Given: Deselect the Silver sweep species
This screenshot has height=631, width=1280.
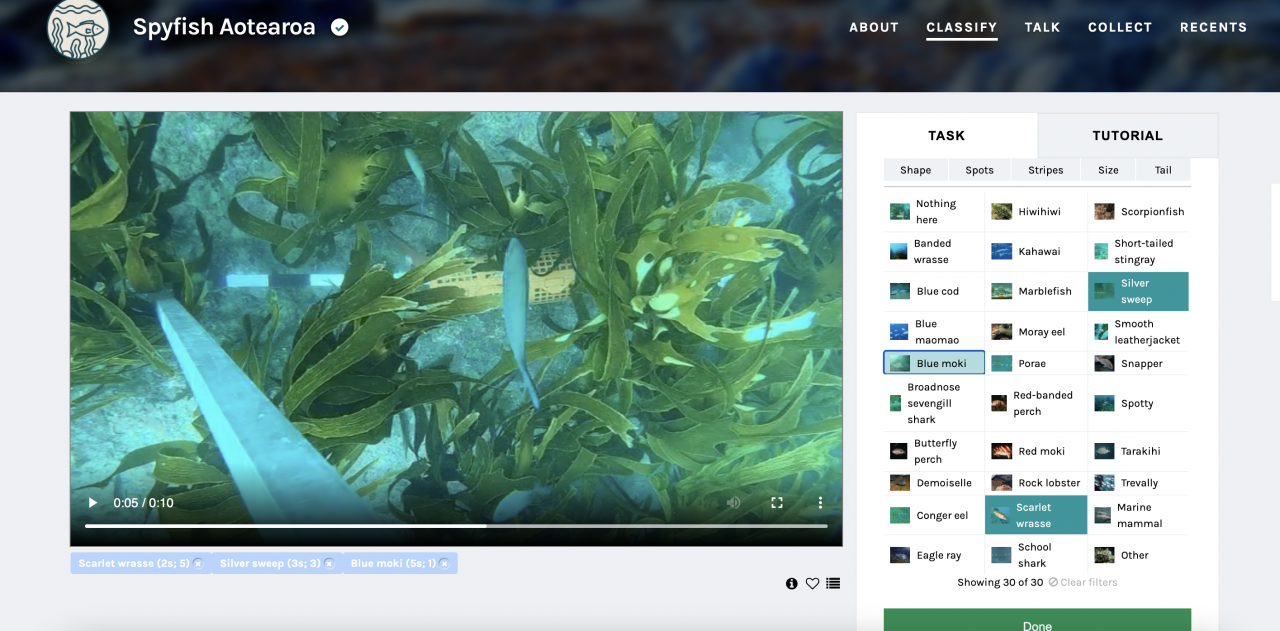Looking at the screenshot, I should [1138, 291].
